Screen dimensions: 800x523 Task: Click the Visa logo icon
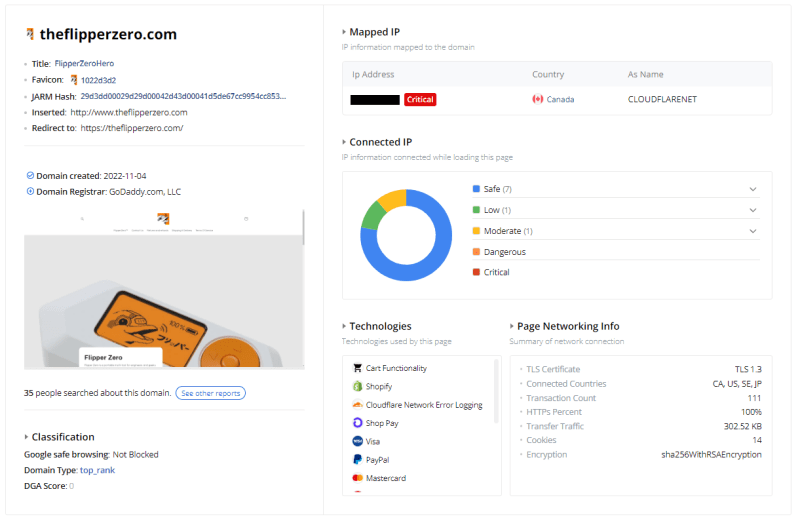click(358, 441)
